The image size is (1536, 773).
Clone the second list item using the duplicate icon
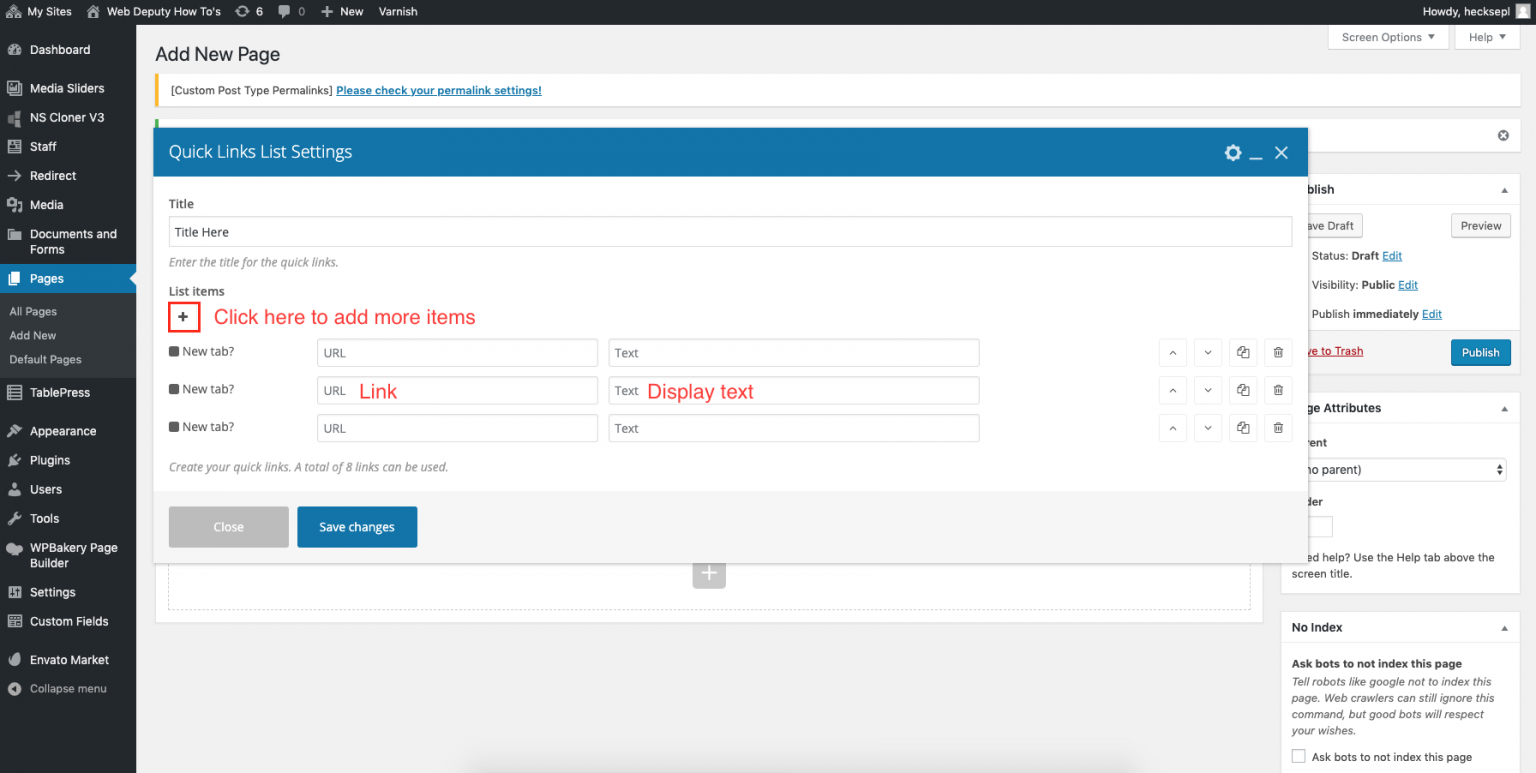[1243, 390]
